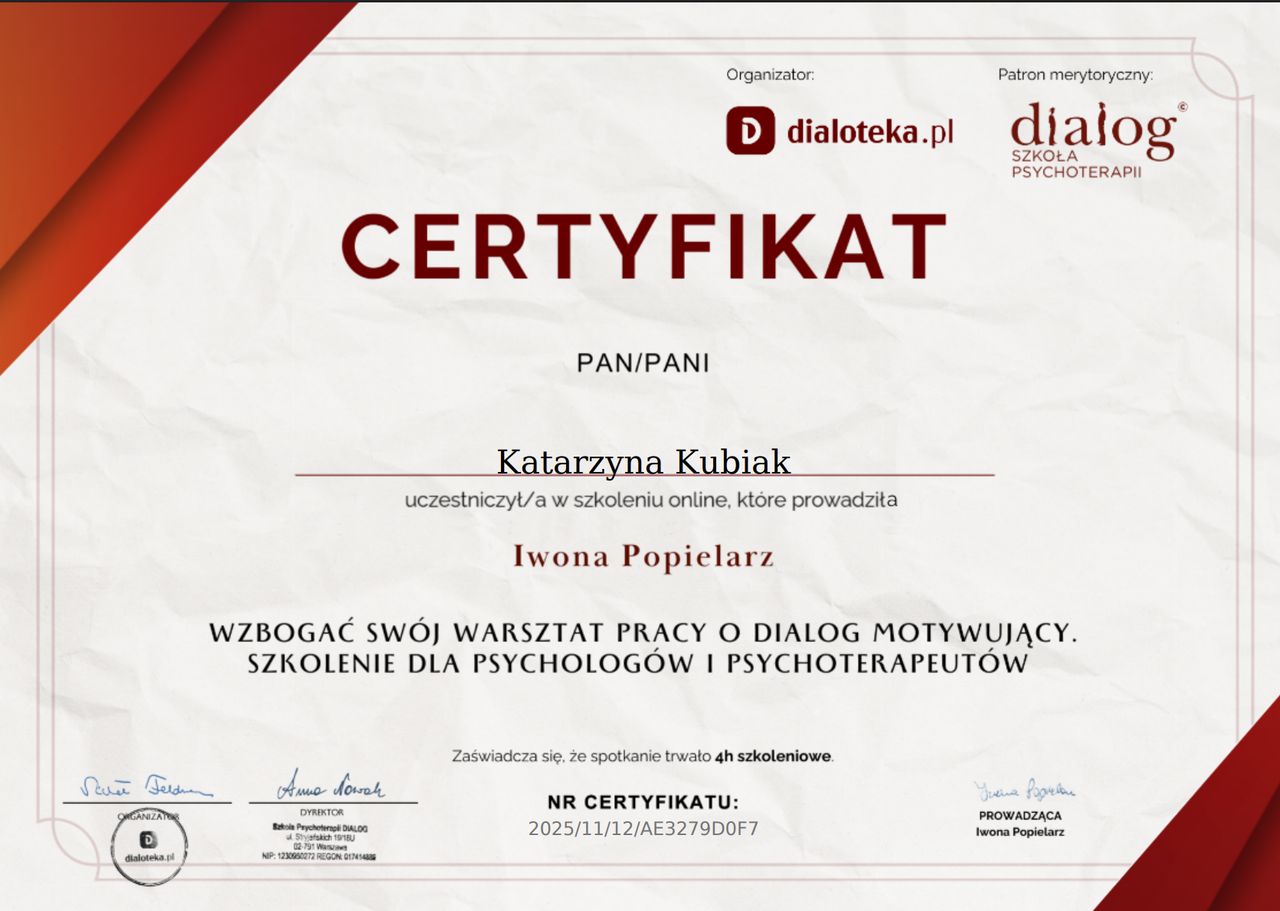The width and height of the screenshot is (1280, 911).
Task: Click the organizer's handwritten signature
Action: [x=146, y=786]
